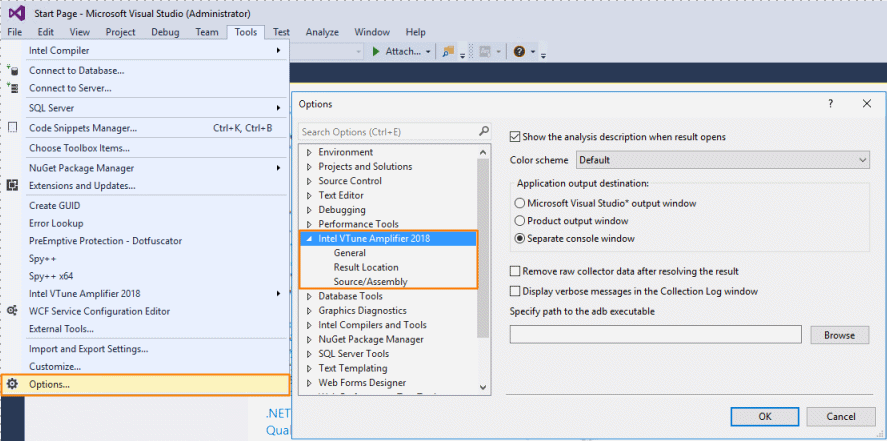Click the adb executable path field
This screenshot has height=441, width=887.
[656, 335]
